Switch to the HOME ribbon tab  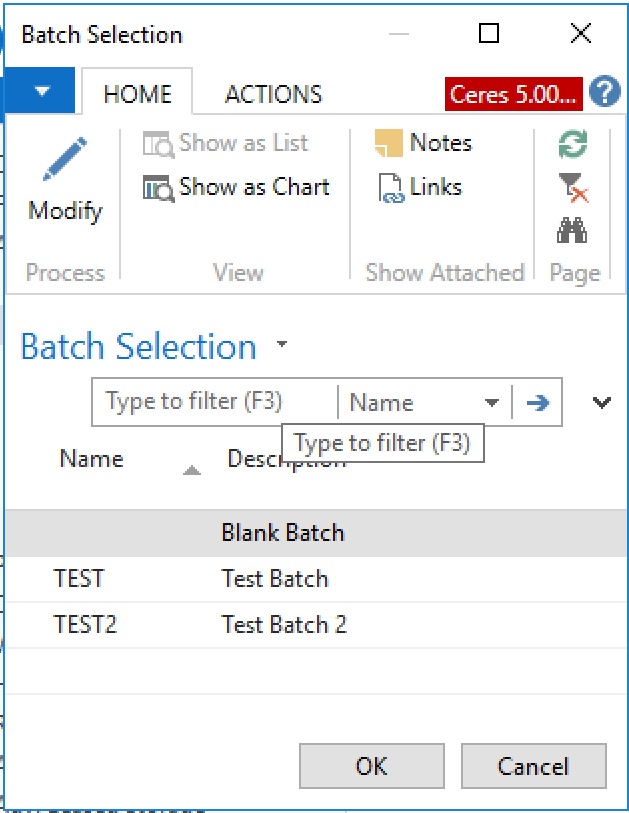(x=137, y=94)
